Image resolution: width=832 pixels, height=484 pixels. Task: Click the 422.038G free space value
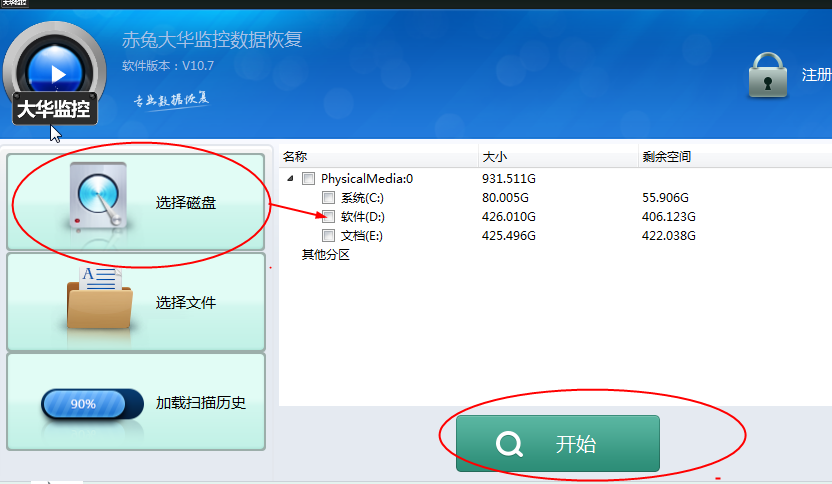669,236
